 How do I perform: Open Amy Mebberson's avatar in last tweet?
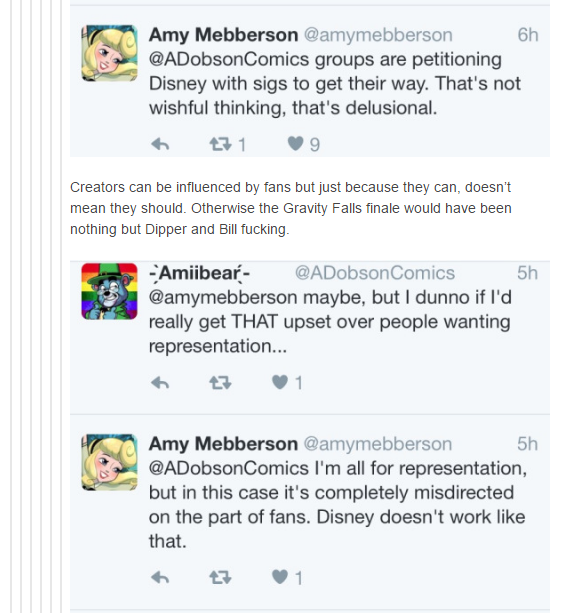(109, 462)
